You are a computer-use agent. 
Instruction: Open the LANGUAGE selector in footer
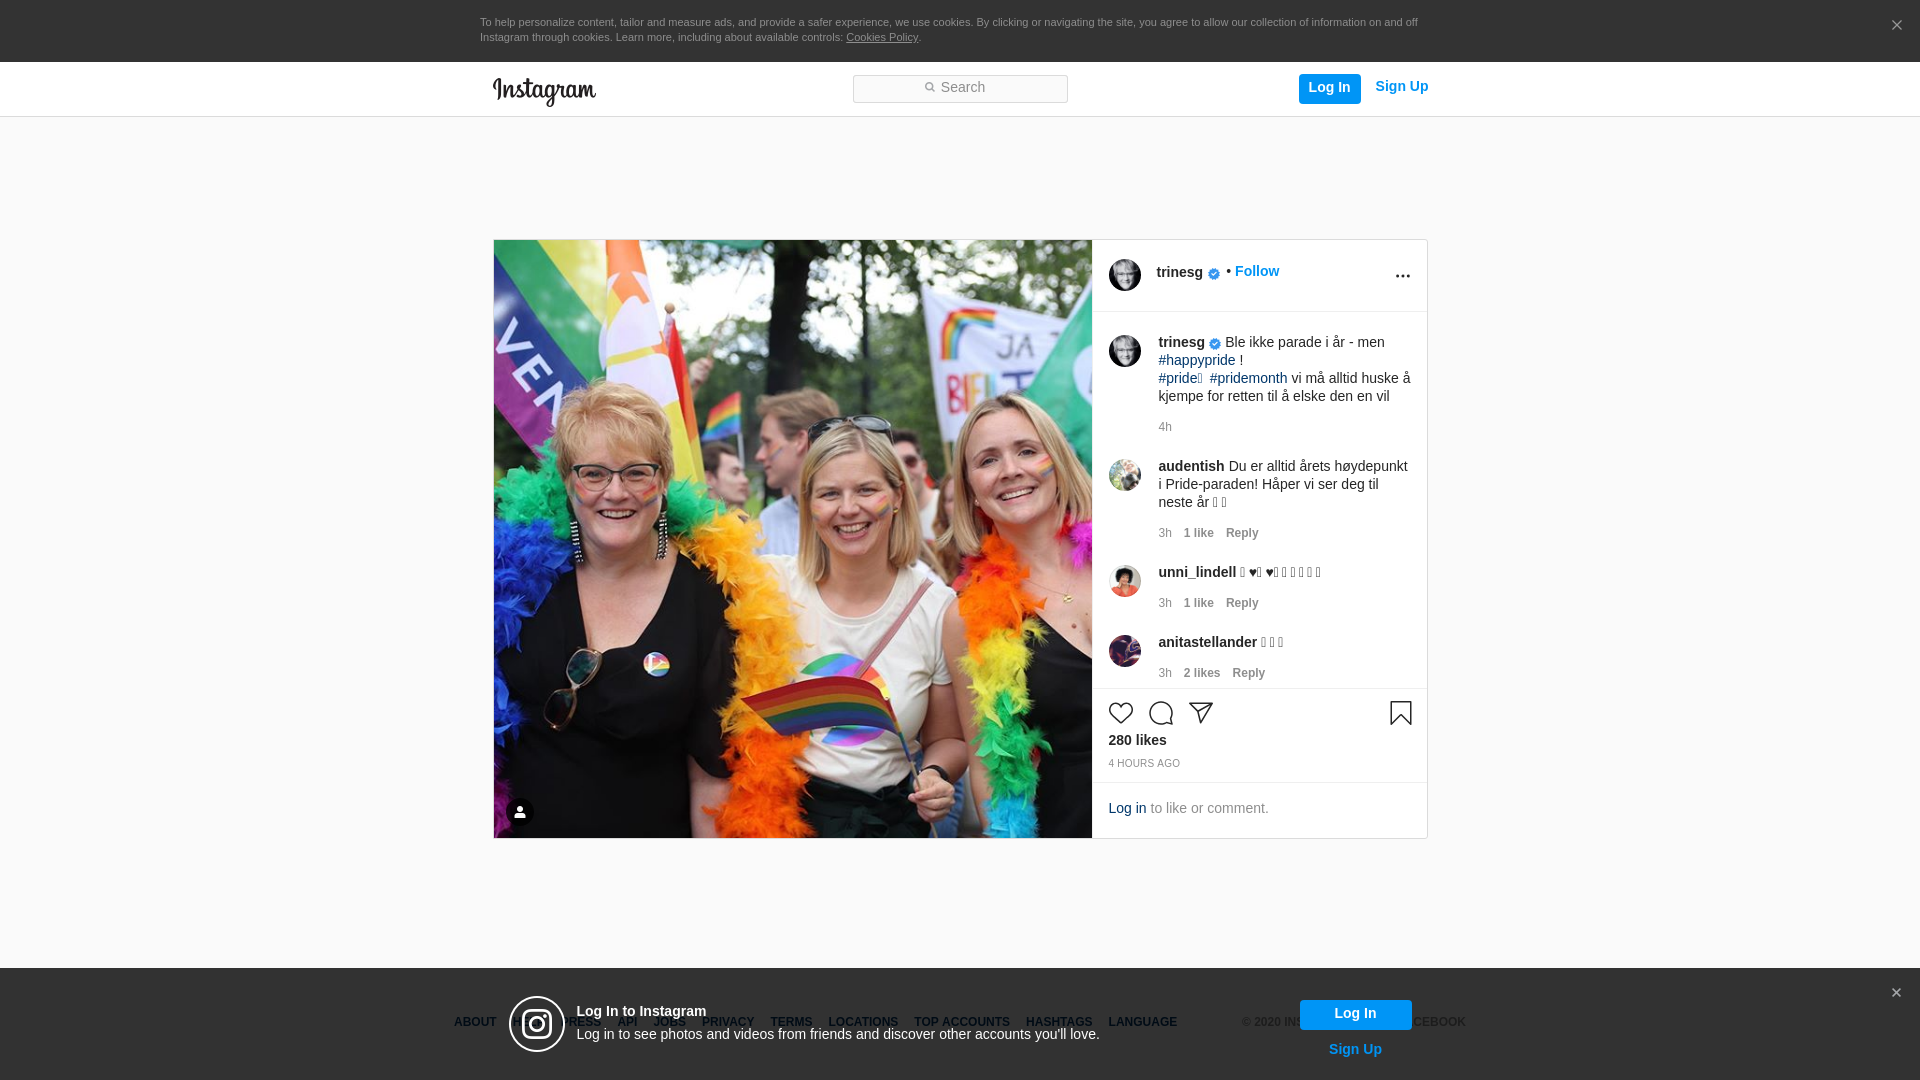pos(1142,1022)
